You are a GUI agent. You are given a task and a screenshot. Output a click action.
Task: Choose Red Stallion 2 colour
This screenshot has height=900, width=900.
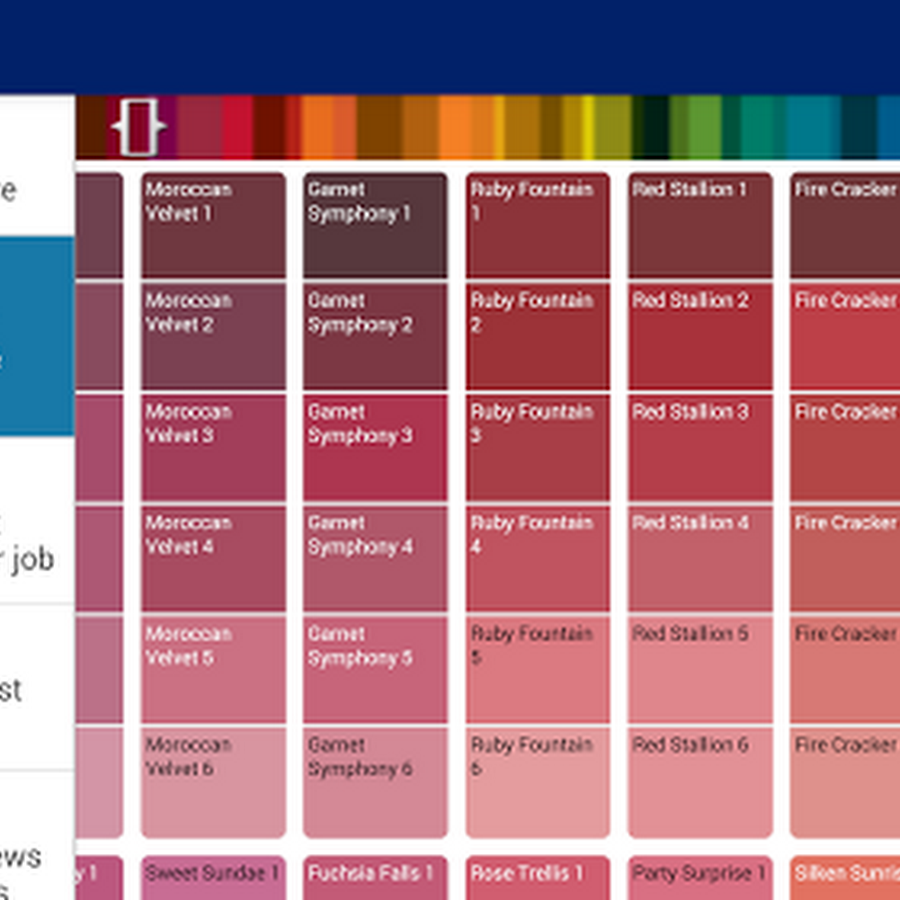pos(700,336)
